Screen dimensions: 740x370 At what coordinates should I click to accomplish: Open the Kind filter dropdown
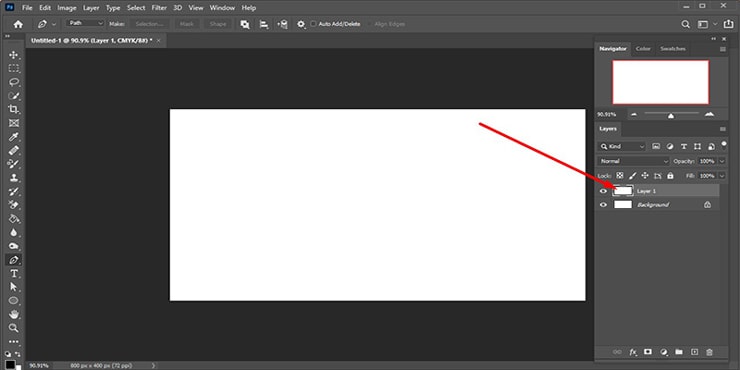tap(621, 147)
